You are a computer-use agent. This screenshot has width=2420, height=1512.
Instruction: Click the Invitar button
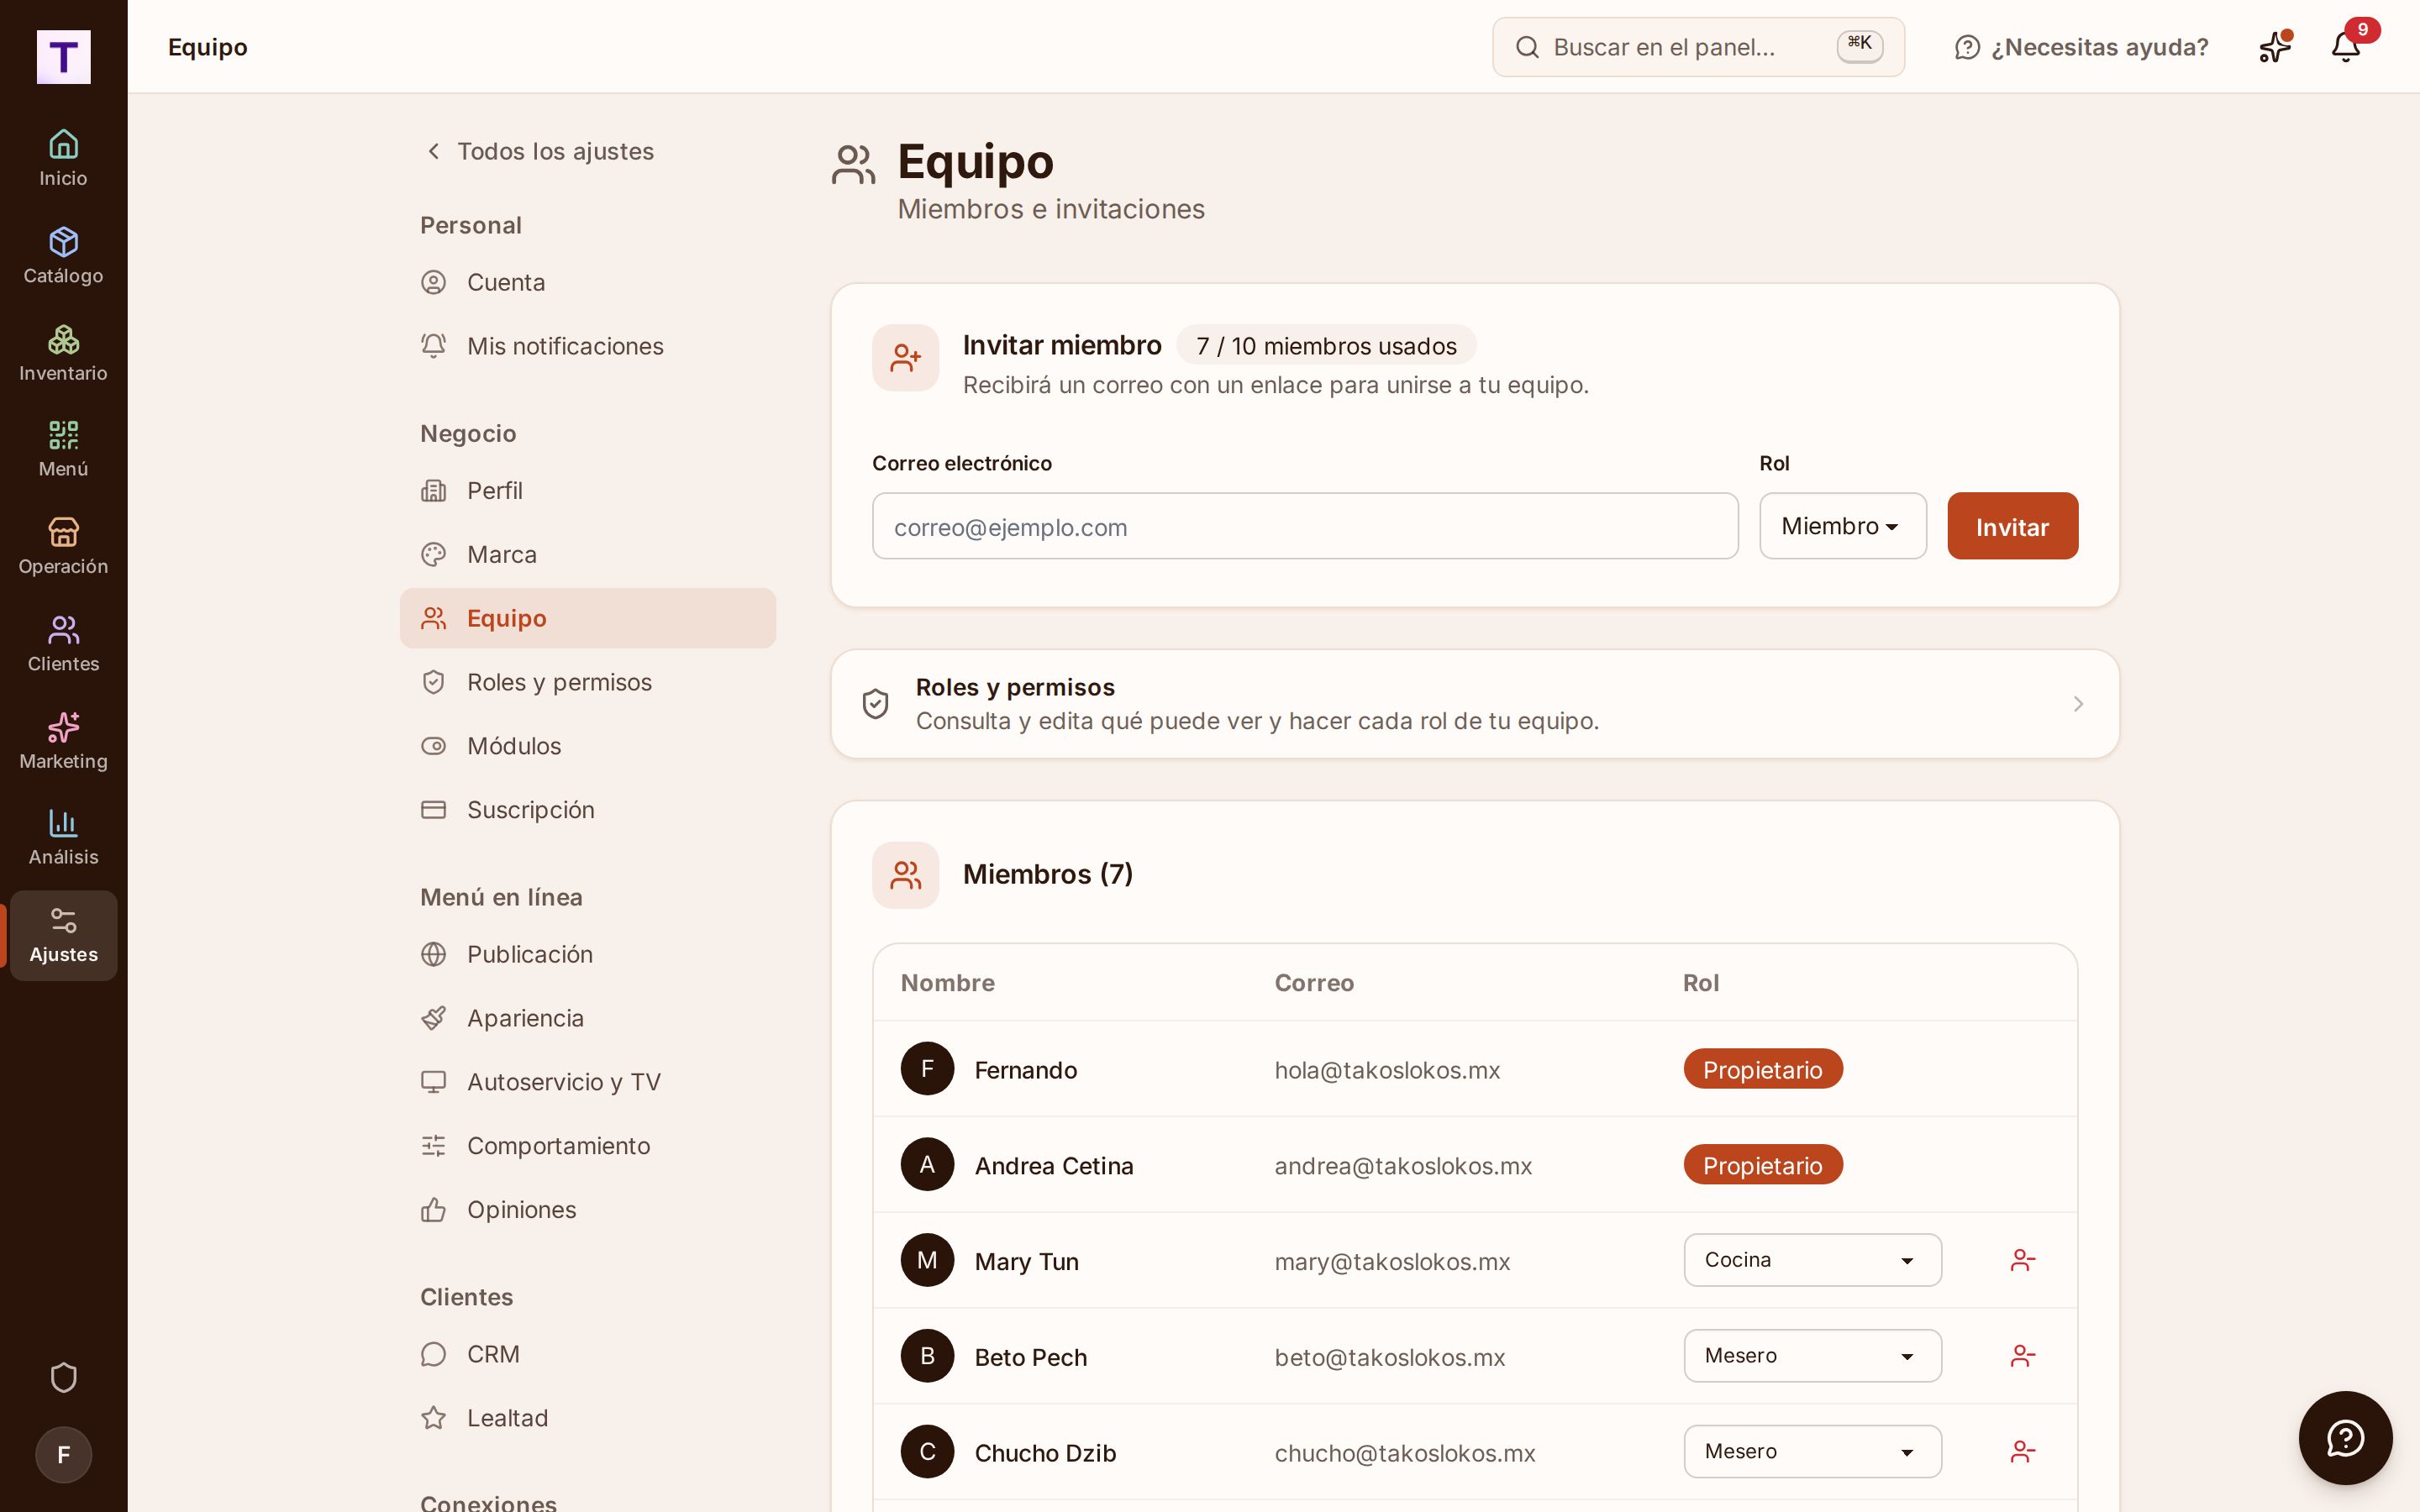click(x=2012, y=526)
